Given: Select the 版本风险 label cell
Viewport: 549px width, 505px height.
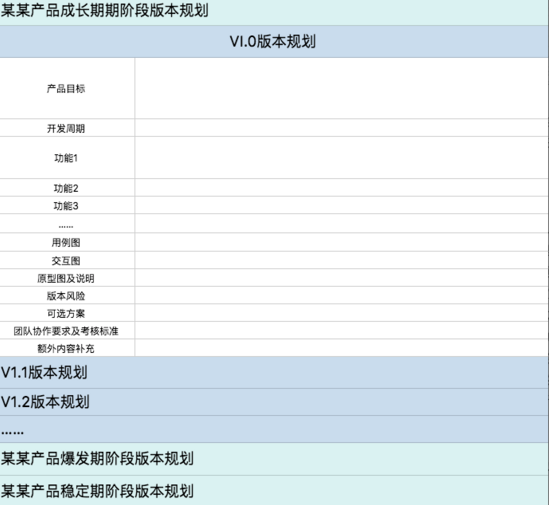Looking at the screenshot, I should (67, 295).
